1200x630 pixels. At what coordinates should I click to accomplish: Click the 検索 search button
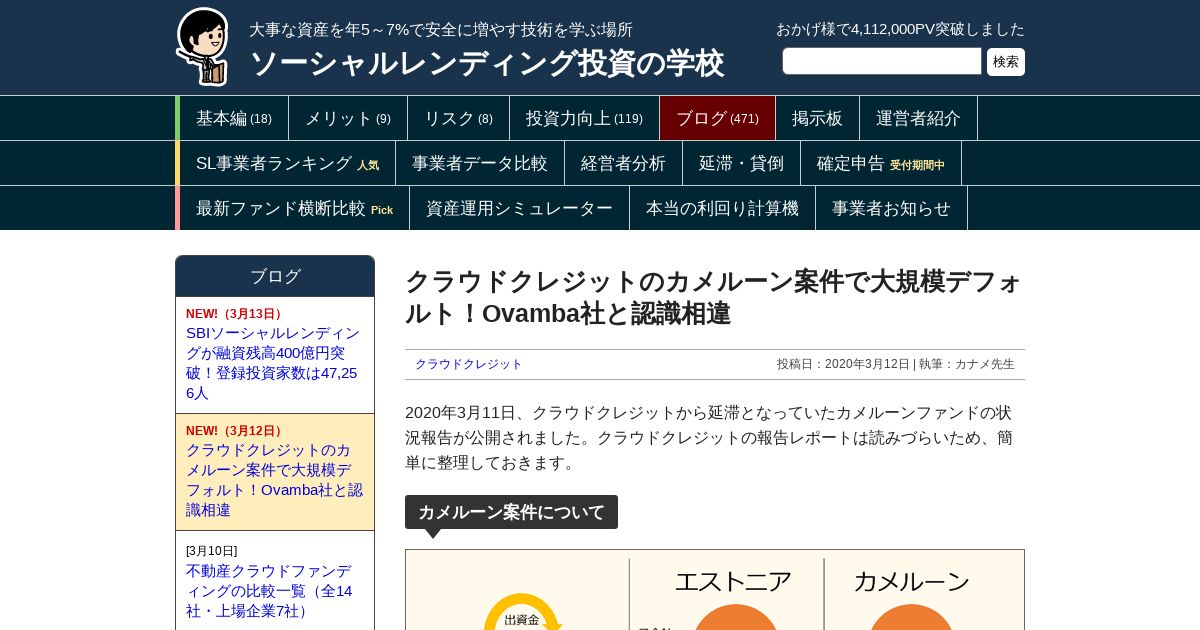pos(1006,62)
